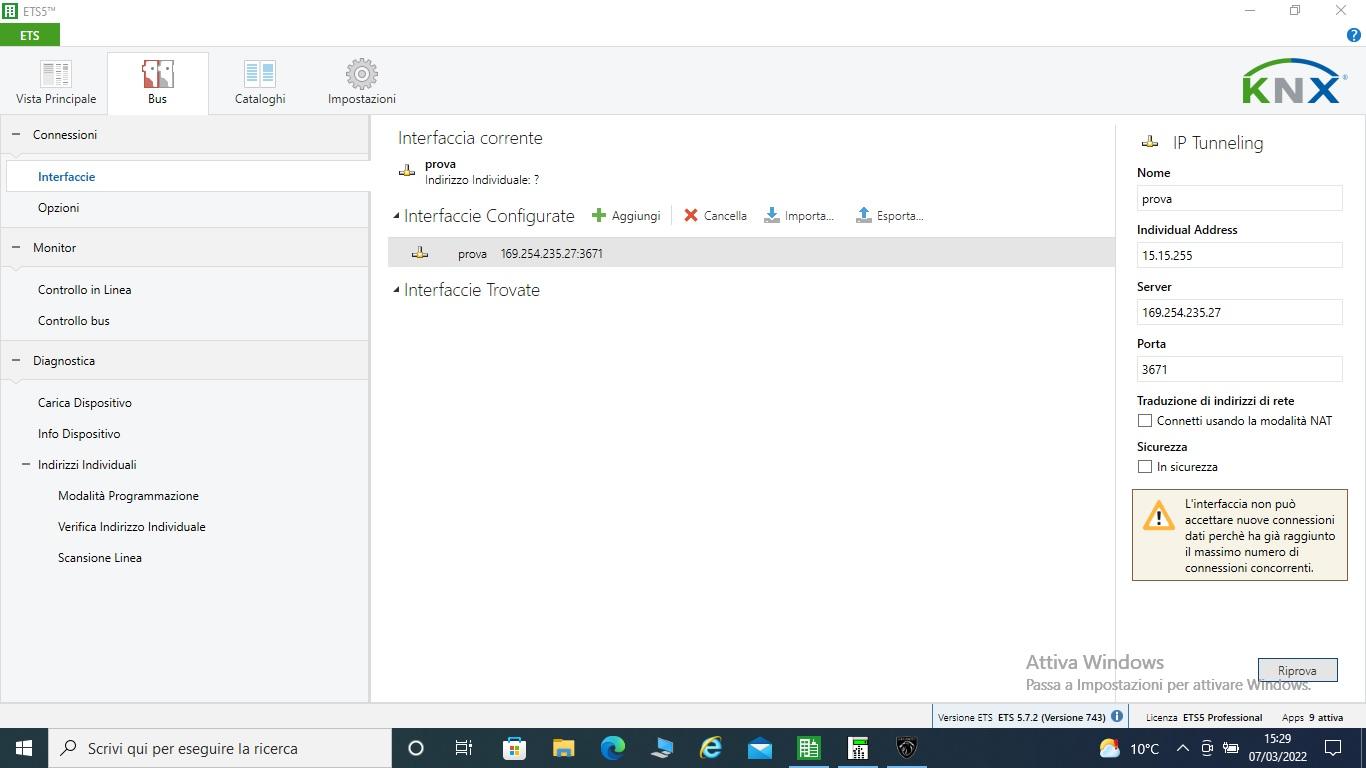Click the current interface prova icon

(x=407, y=171)
